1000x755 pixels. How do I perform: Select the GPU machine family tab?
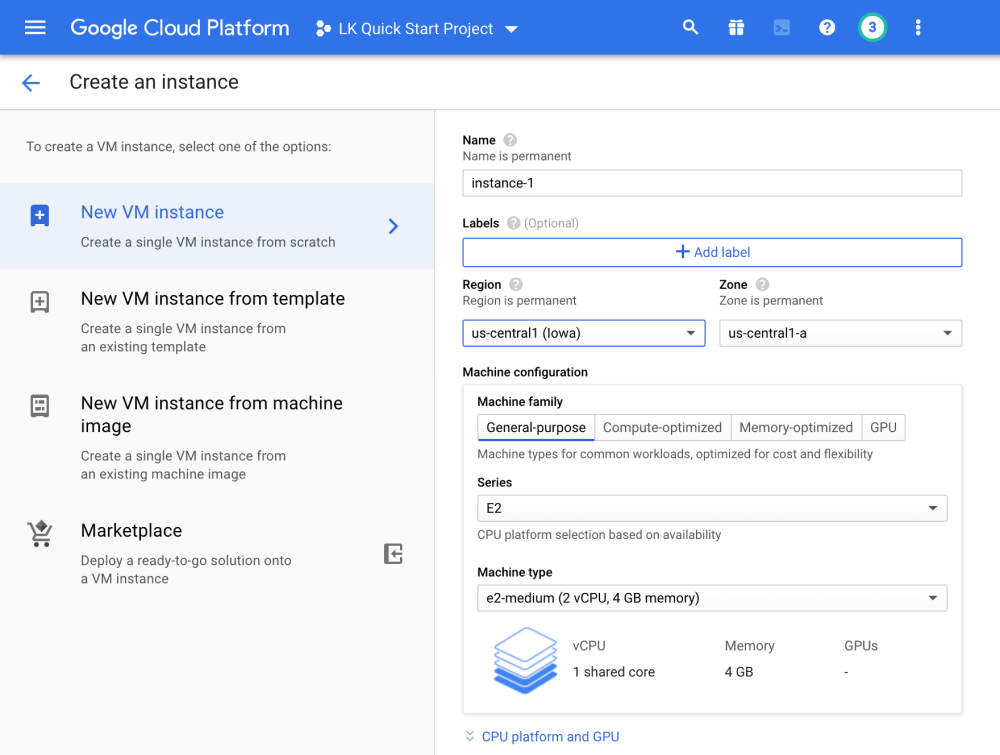(x=883, y=428)
